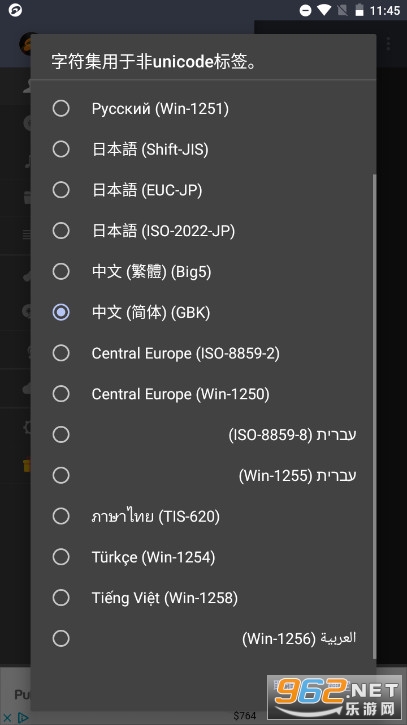Select Central Europe (Win-1250) option
The height and width of the screenshot is (725, 407).
204,394
